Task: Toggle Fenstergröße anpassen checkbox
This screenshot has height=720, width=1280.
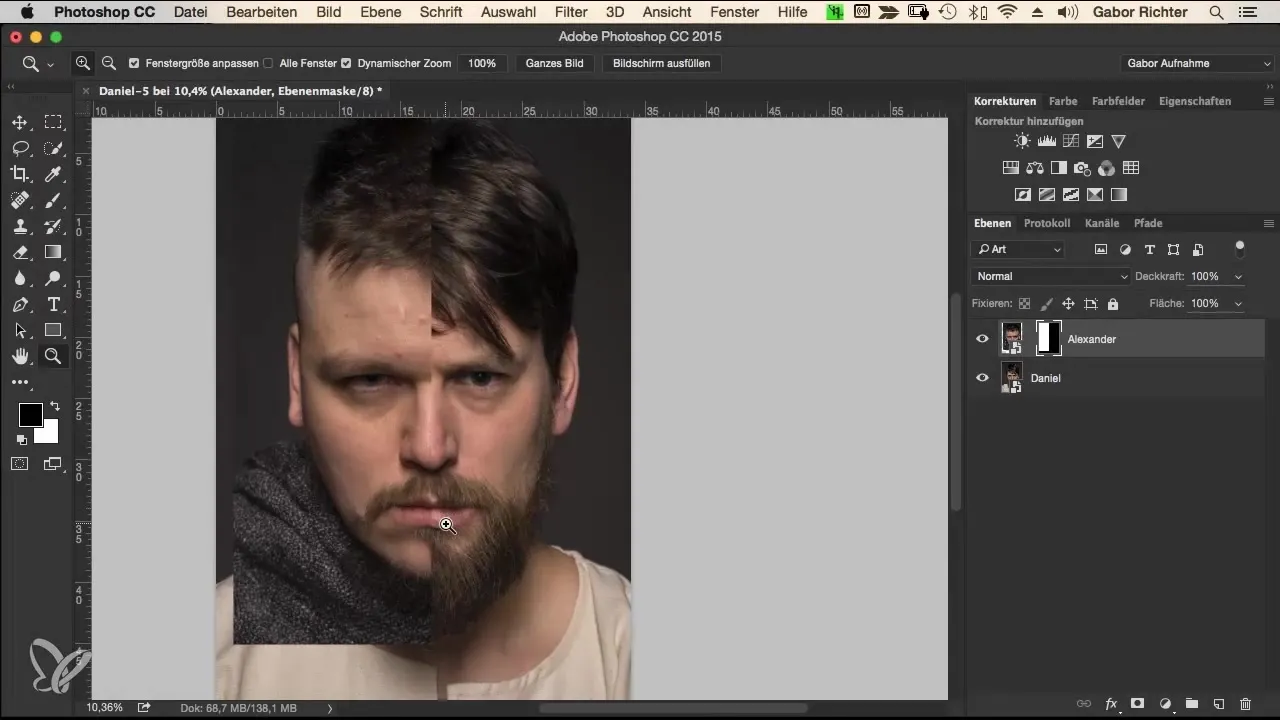Action: pyautogui.click(x=134, y=63)
